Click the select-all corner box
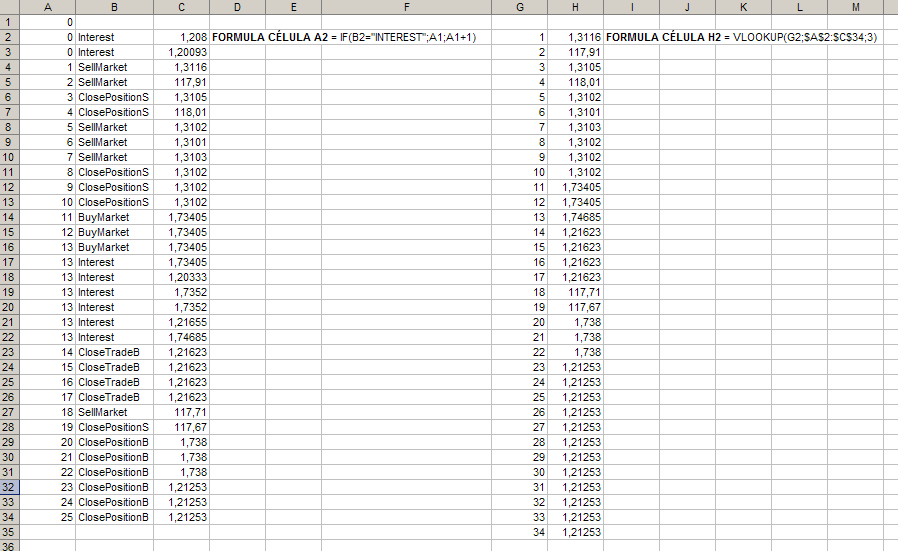898x551 pixels. tap(9, 7)
